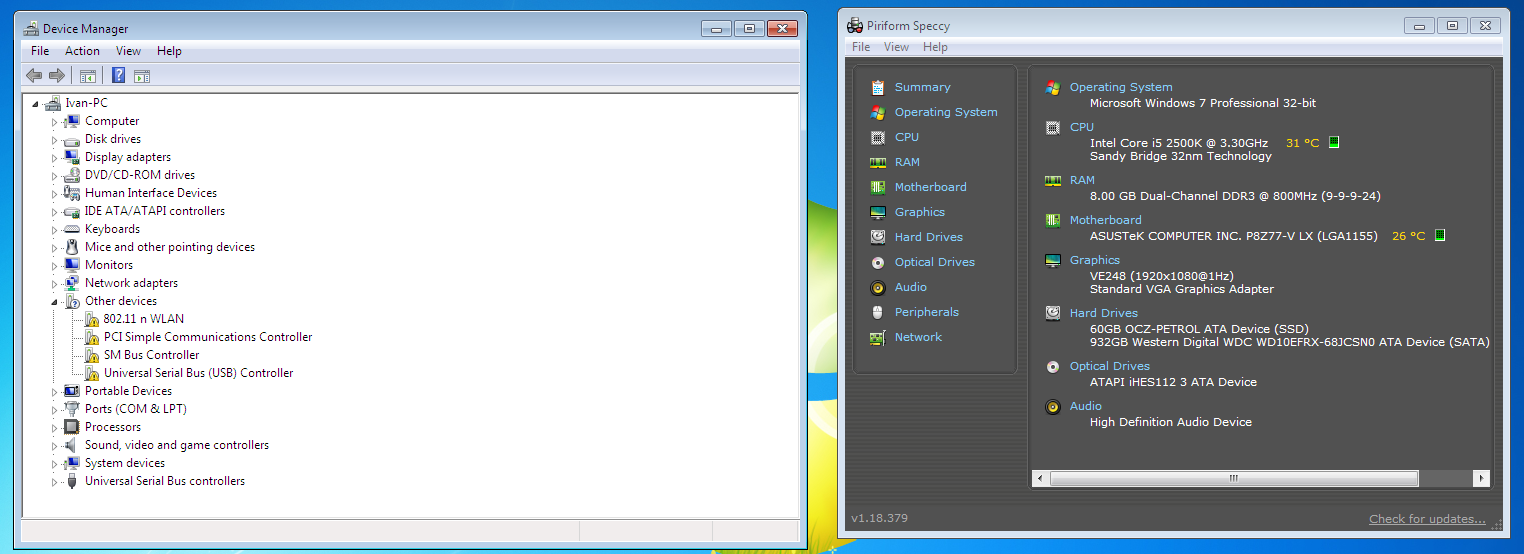Click the Help icon in Device Manager toolbar
This screenshot has height=554, width=1524.
coord(118,75)
